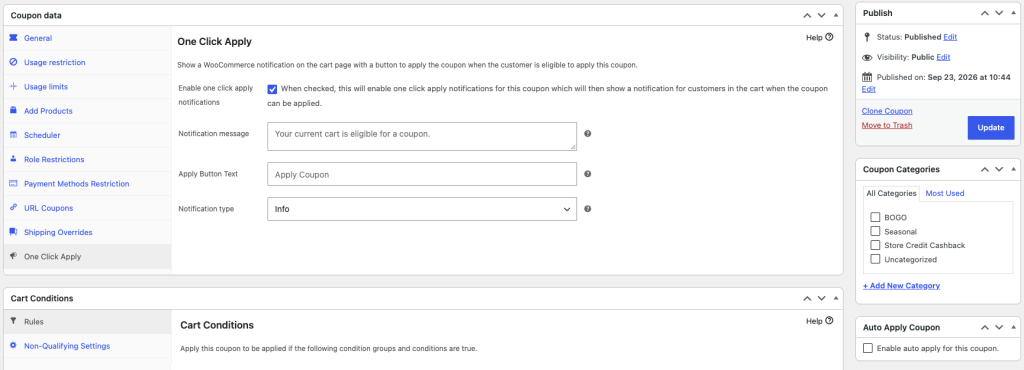Collapse the Coupon data panel
Image resolution: width=1024 pixels, height=370 pixels.
coord(837,15)
